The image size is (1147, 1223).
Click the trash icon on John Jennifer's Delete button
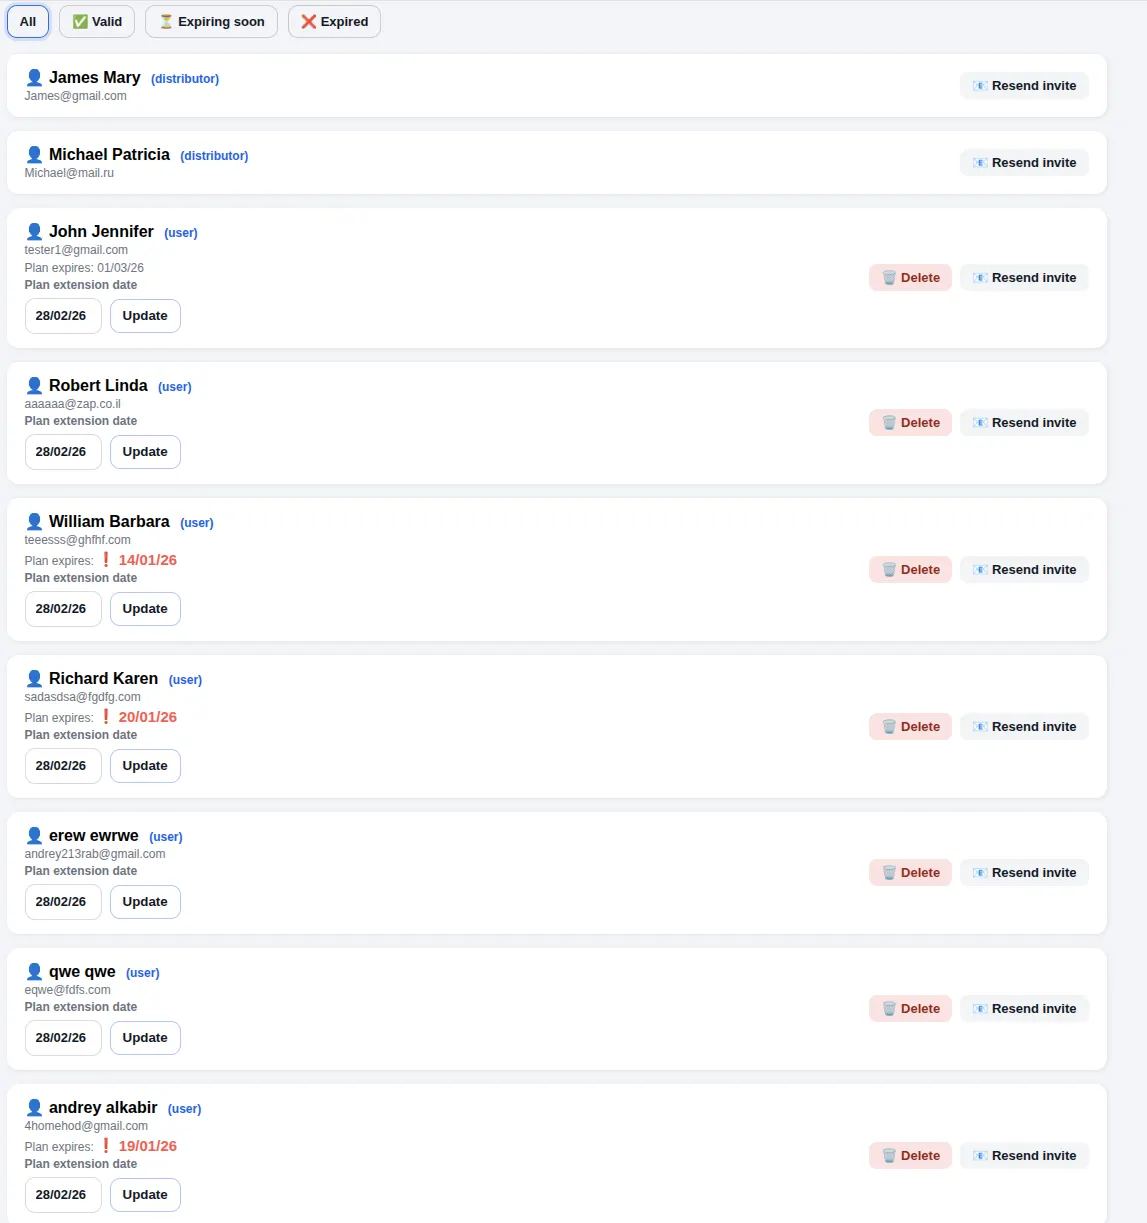point(890,277)
